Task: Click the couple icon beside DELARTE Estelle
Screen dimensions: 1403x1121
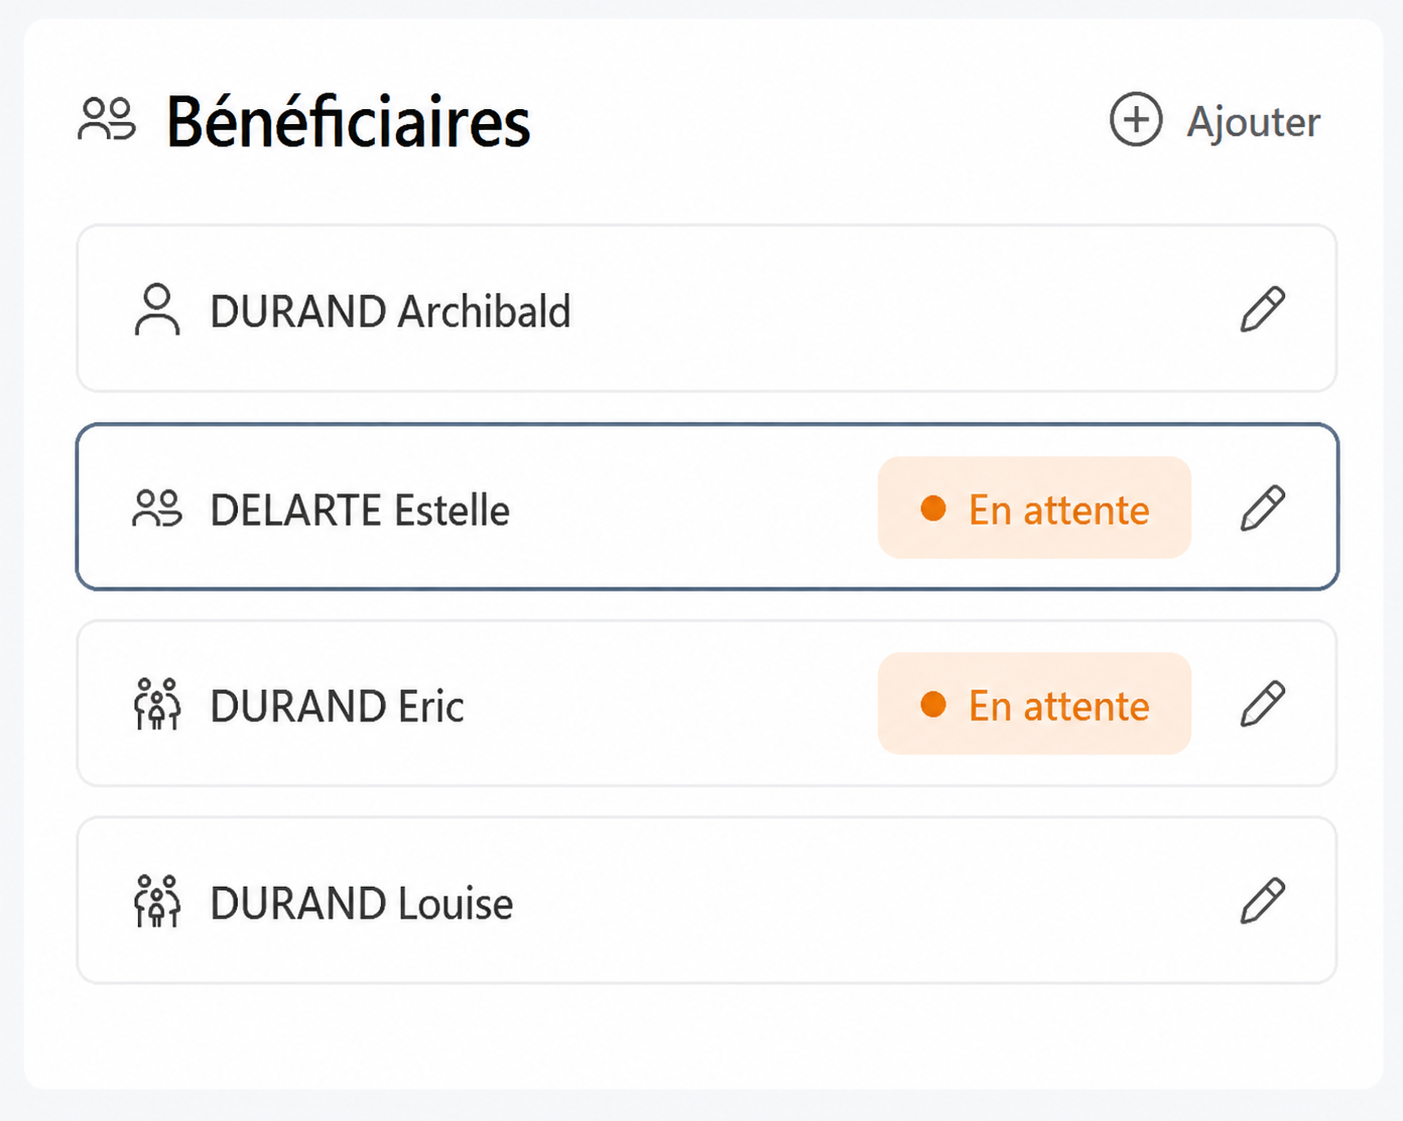Action: (157, 508)
